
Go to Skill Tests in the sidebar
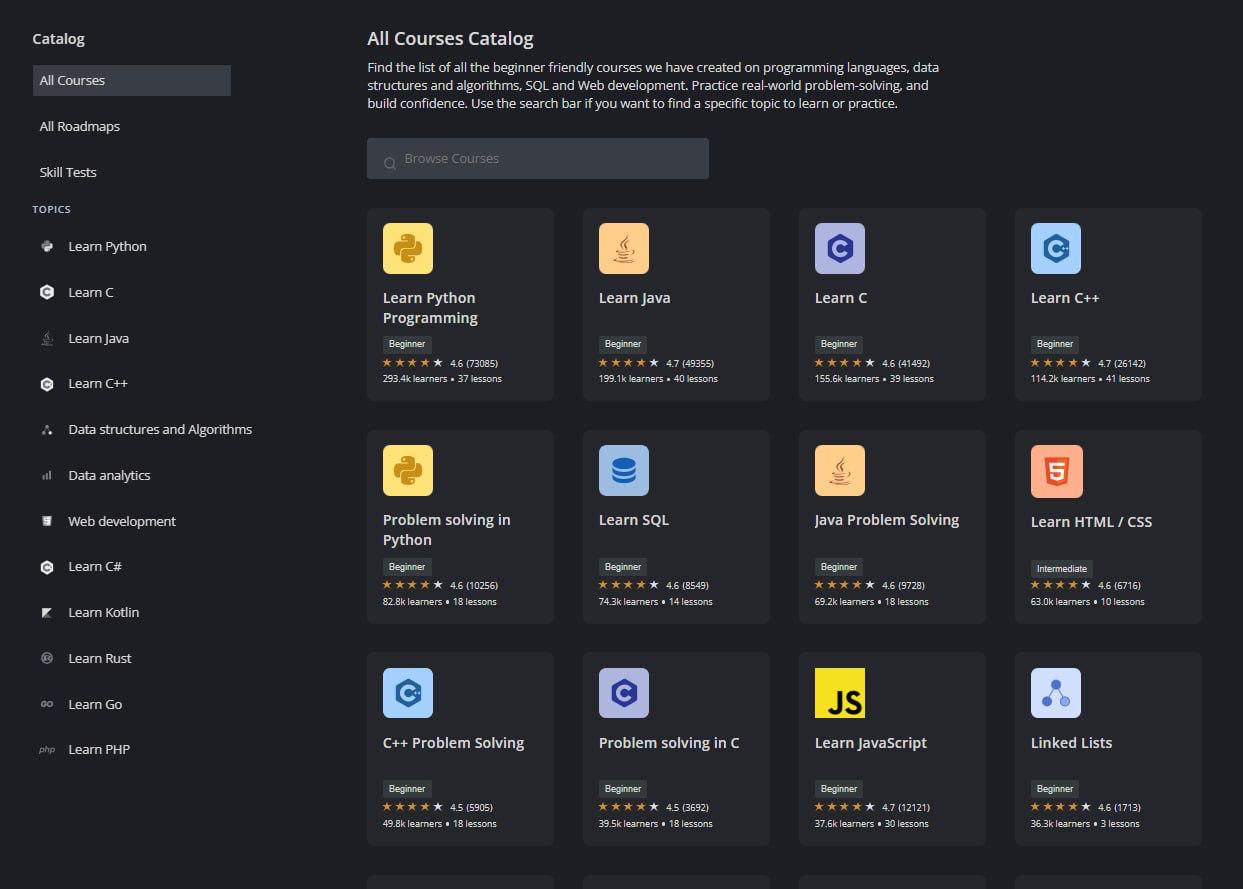tap(68, 173)
